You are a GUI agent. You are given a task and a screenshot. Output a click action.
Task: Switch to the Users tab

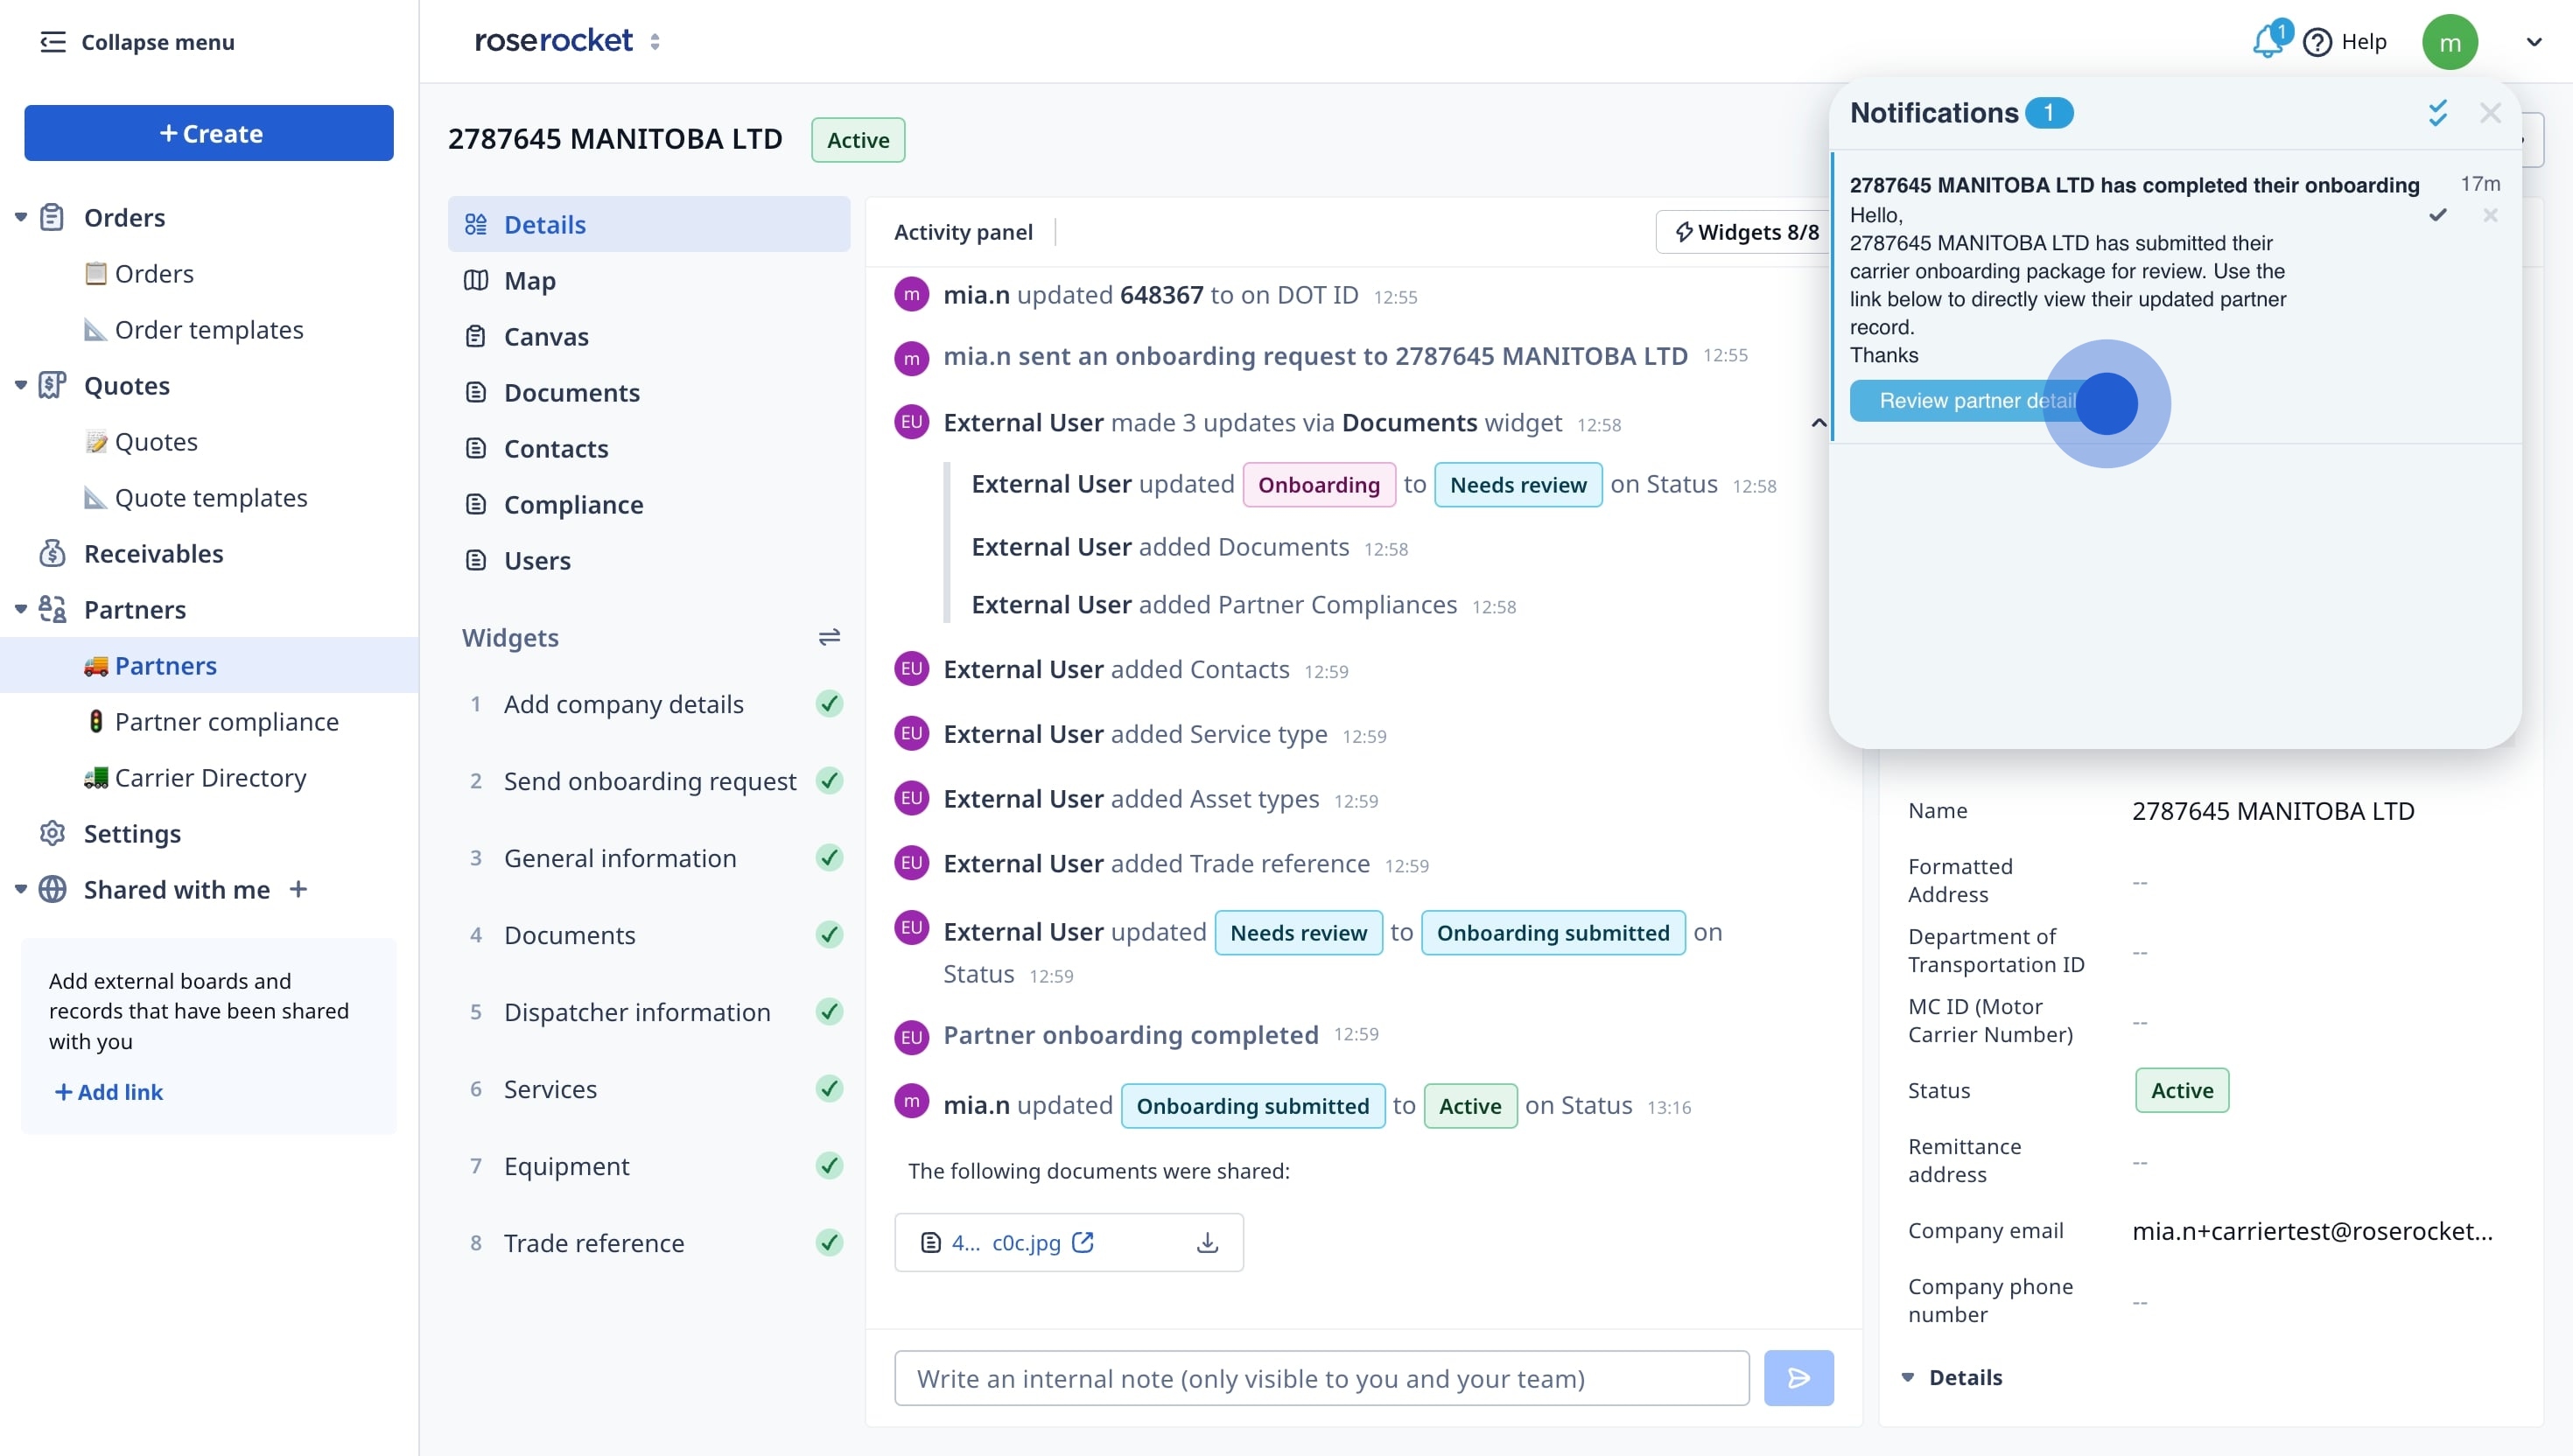point(649,561)
